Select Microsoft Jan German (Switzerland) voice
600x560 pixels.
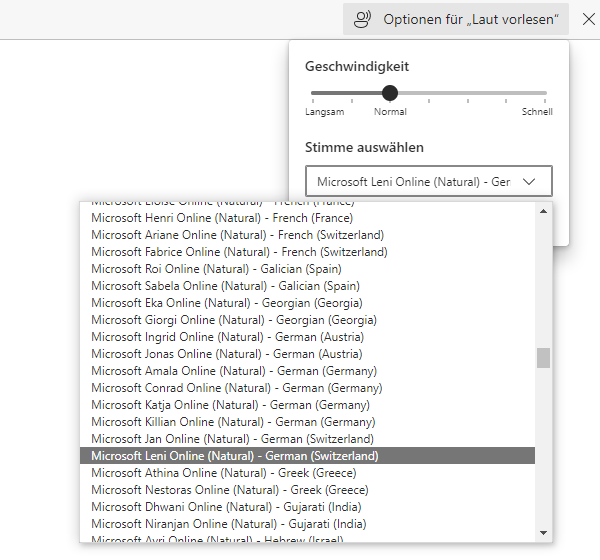coord(307,439)
